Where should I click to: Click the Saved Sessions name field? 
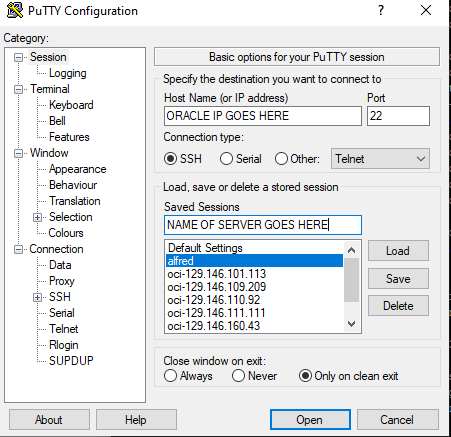(263, 225)
